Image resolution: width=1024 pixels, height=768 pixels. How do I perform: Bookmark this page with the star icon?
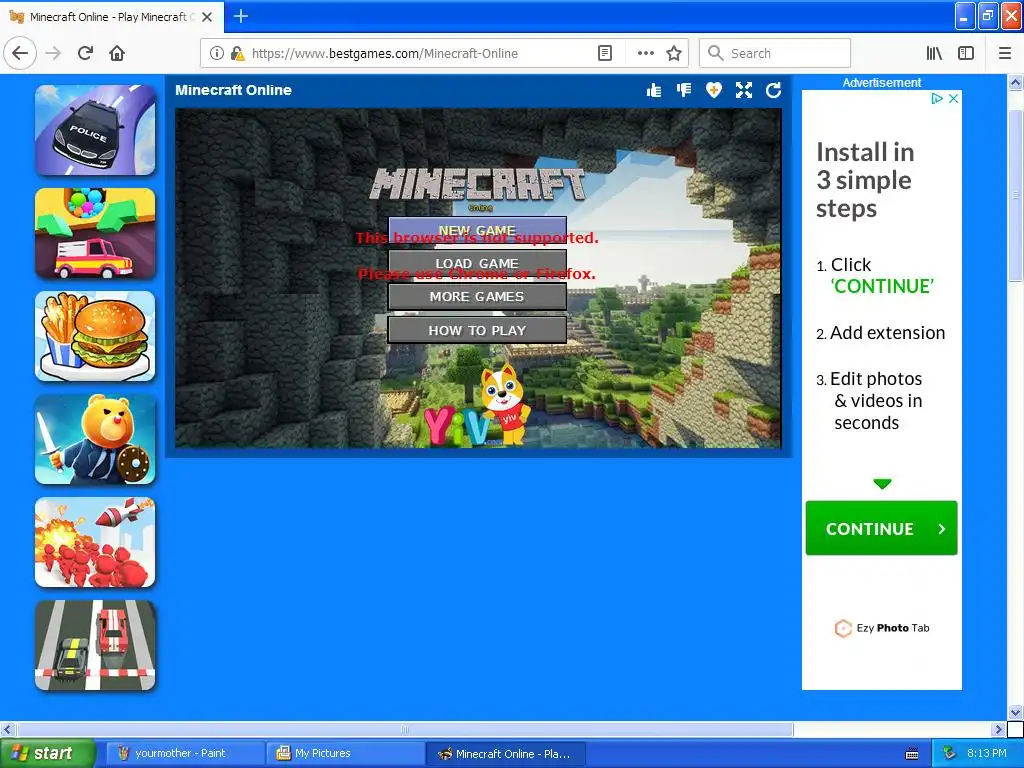coord(674,53)
